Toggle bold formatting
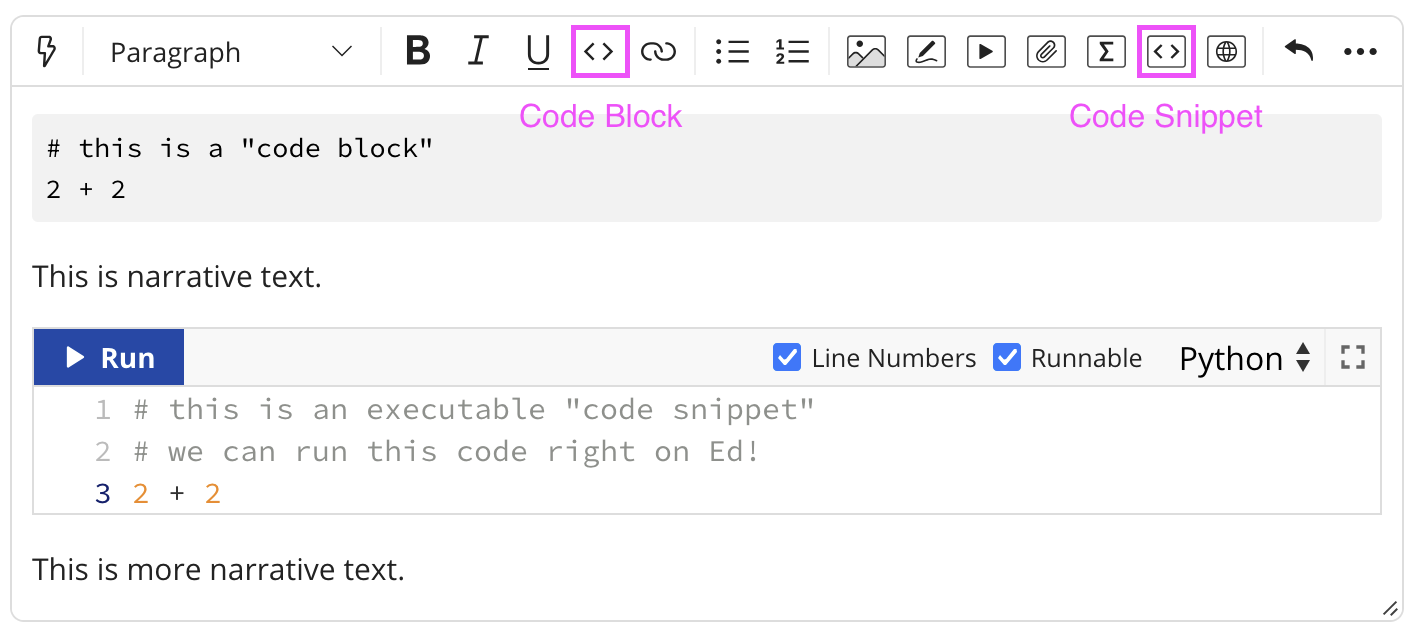This screenshot has width=1410, height=630. tap(418, 51)
